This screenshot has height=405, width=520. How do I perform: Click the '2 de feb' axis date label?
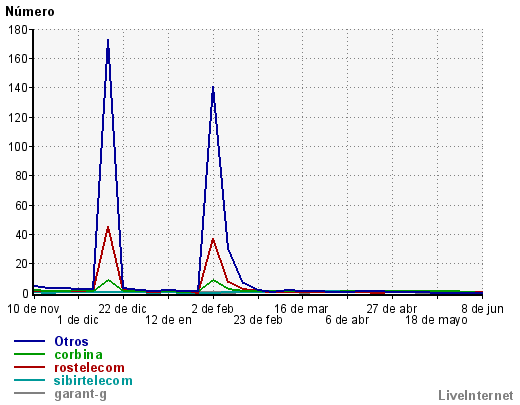tap(213, 309)
